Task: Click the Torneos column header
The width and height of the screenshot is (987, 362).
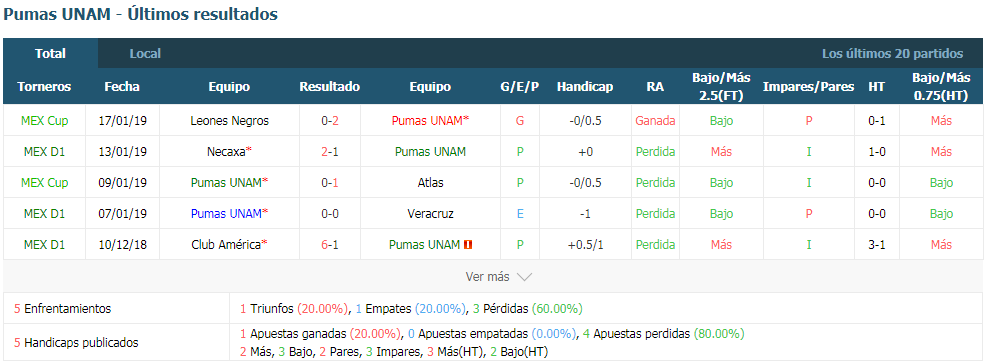Action: pyautogui.click(x=44, y=87)
